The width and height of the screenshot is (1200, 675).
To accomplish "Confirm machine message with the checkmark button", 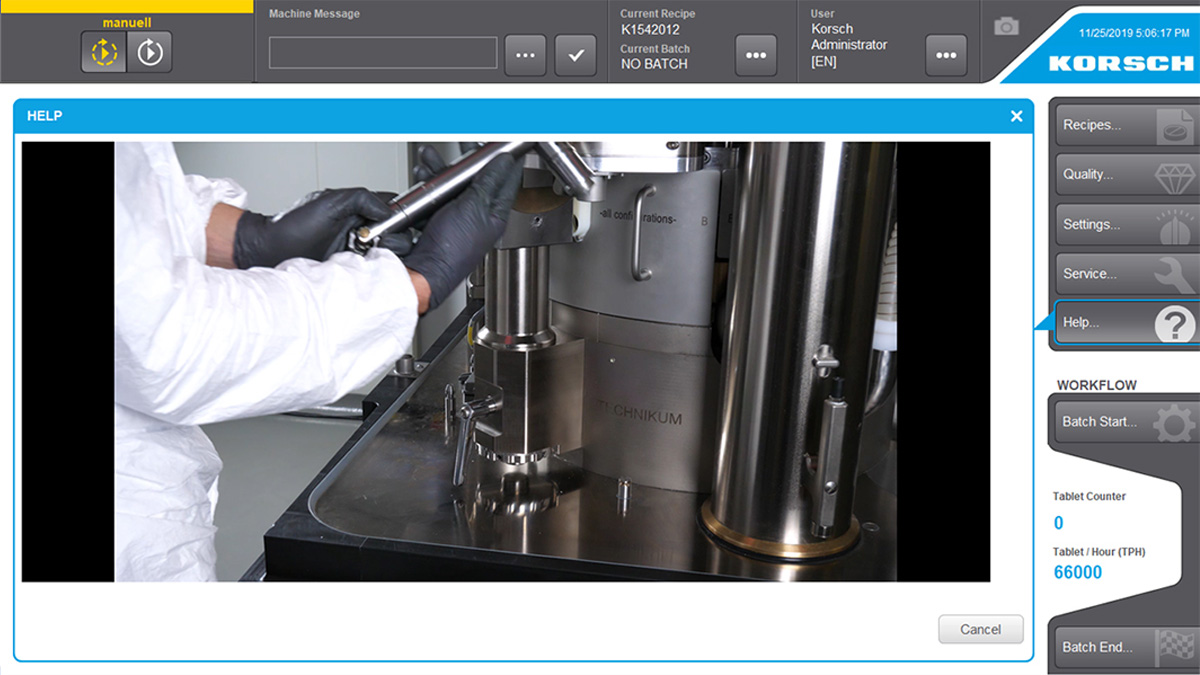I will 575,54.
